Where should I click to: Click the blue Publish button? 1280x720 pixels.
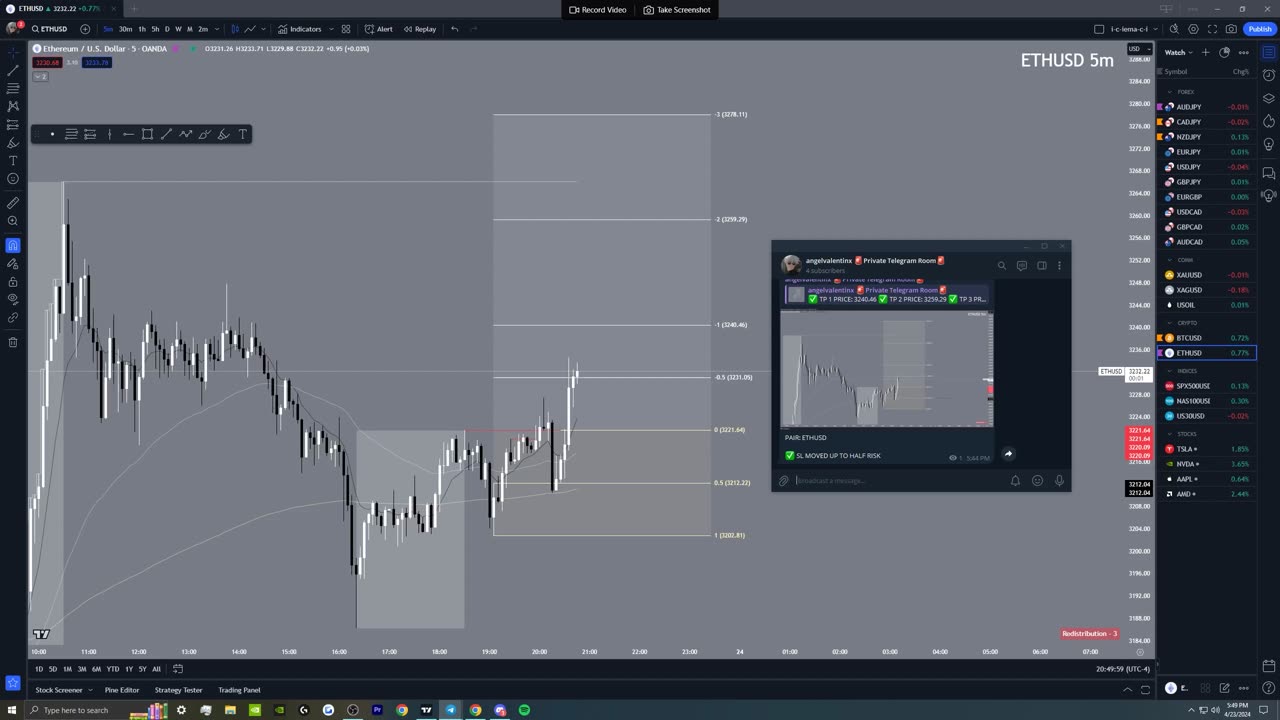[x=1260, y=29]
